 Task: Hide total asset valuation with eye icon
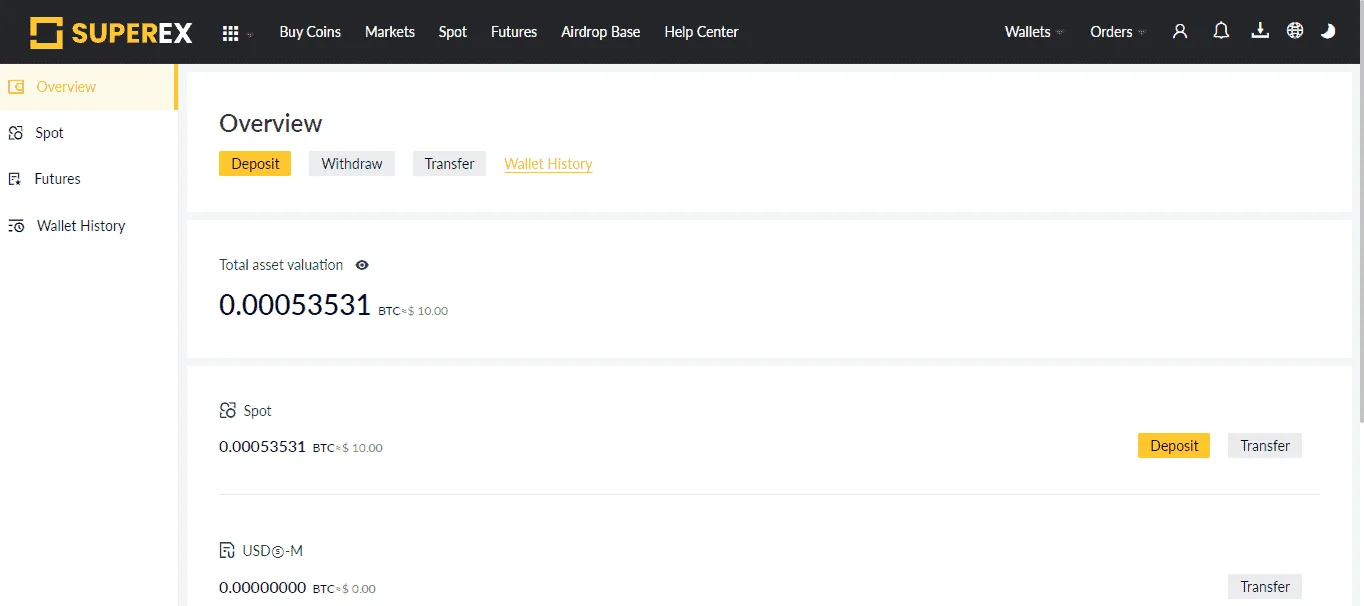tap(362, 265)
